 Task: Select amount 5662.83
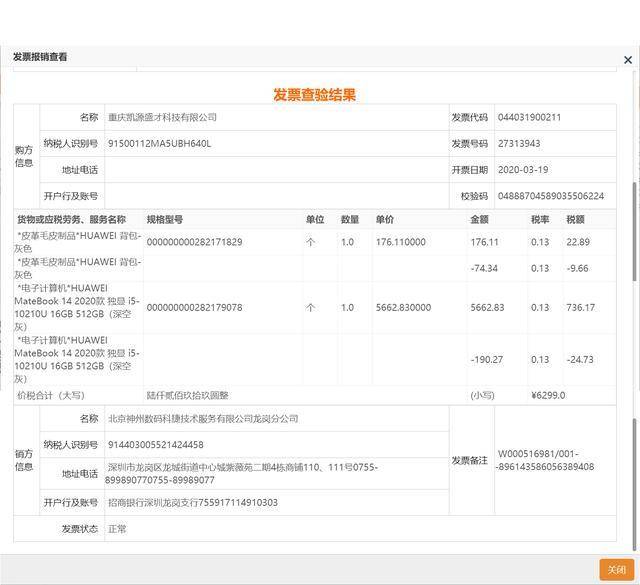pyautogui.click(x=487, y=307)
